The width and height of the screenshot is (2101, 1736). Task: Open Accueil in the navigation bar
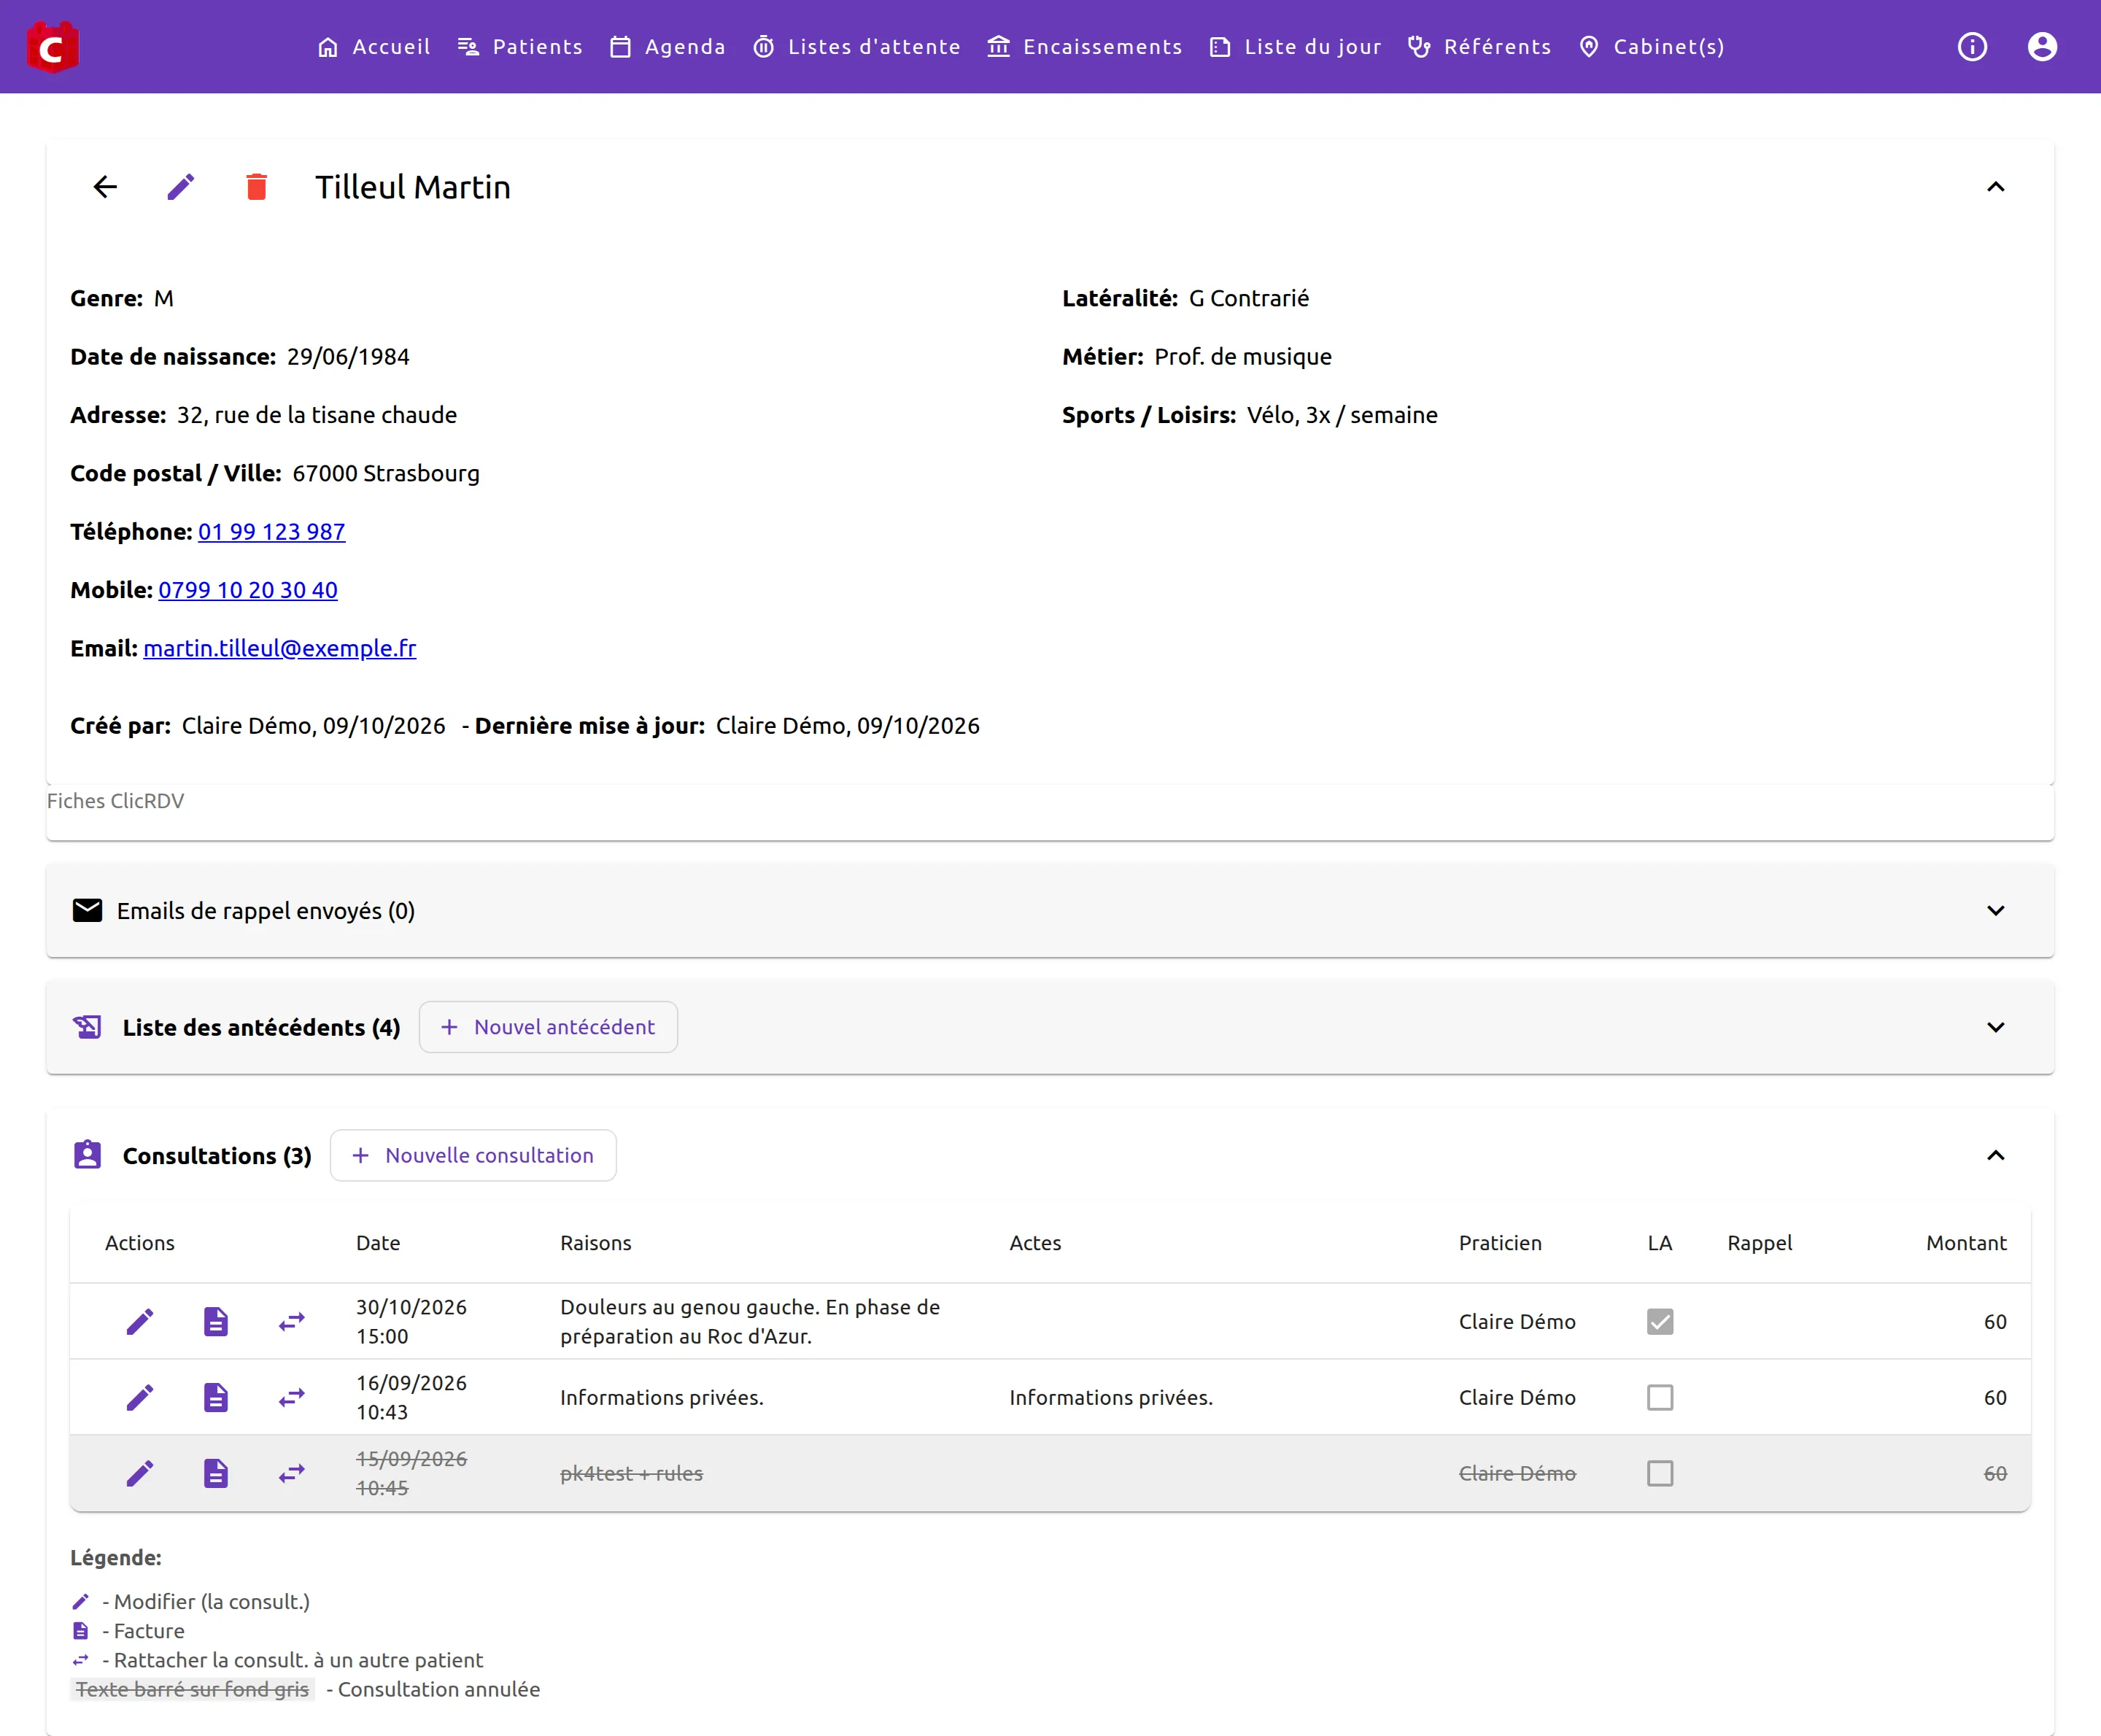373,47
